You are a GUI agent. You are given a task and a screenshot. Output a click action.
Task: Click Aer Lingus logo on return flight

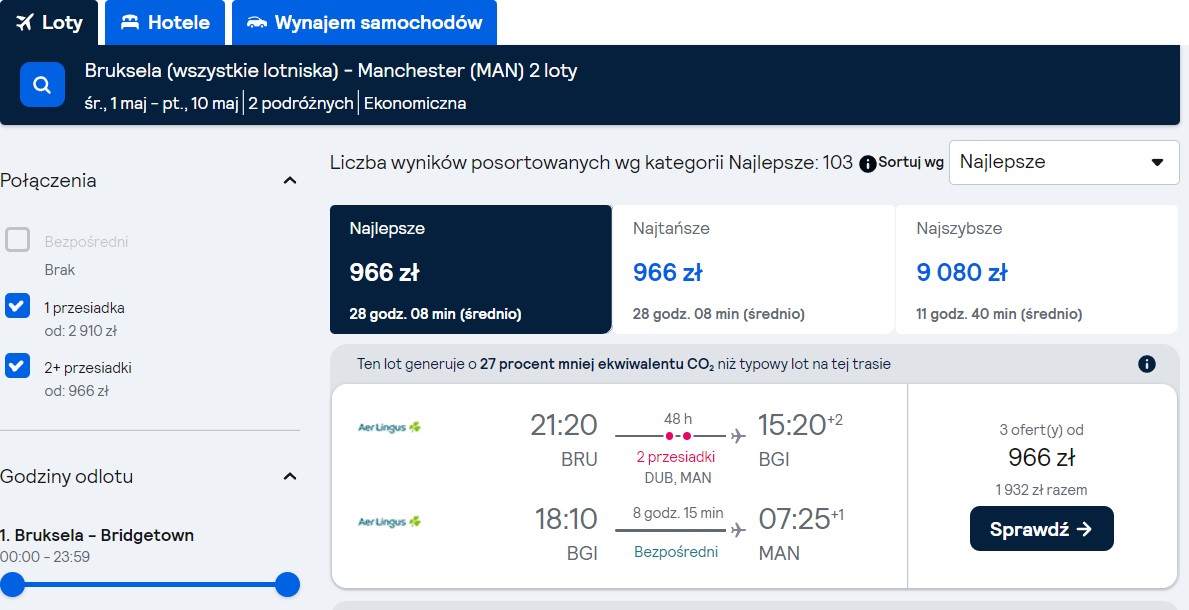(x=389, y=521)
